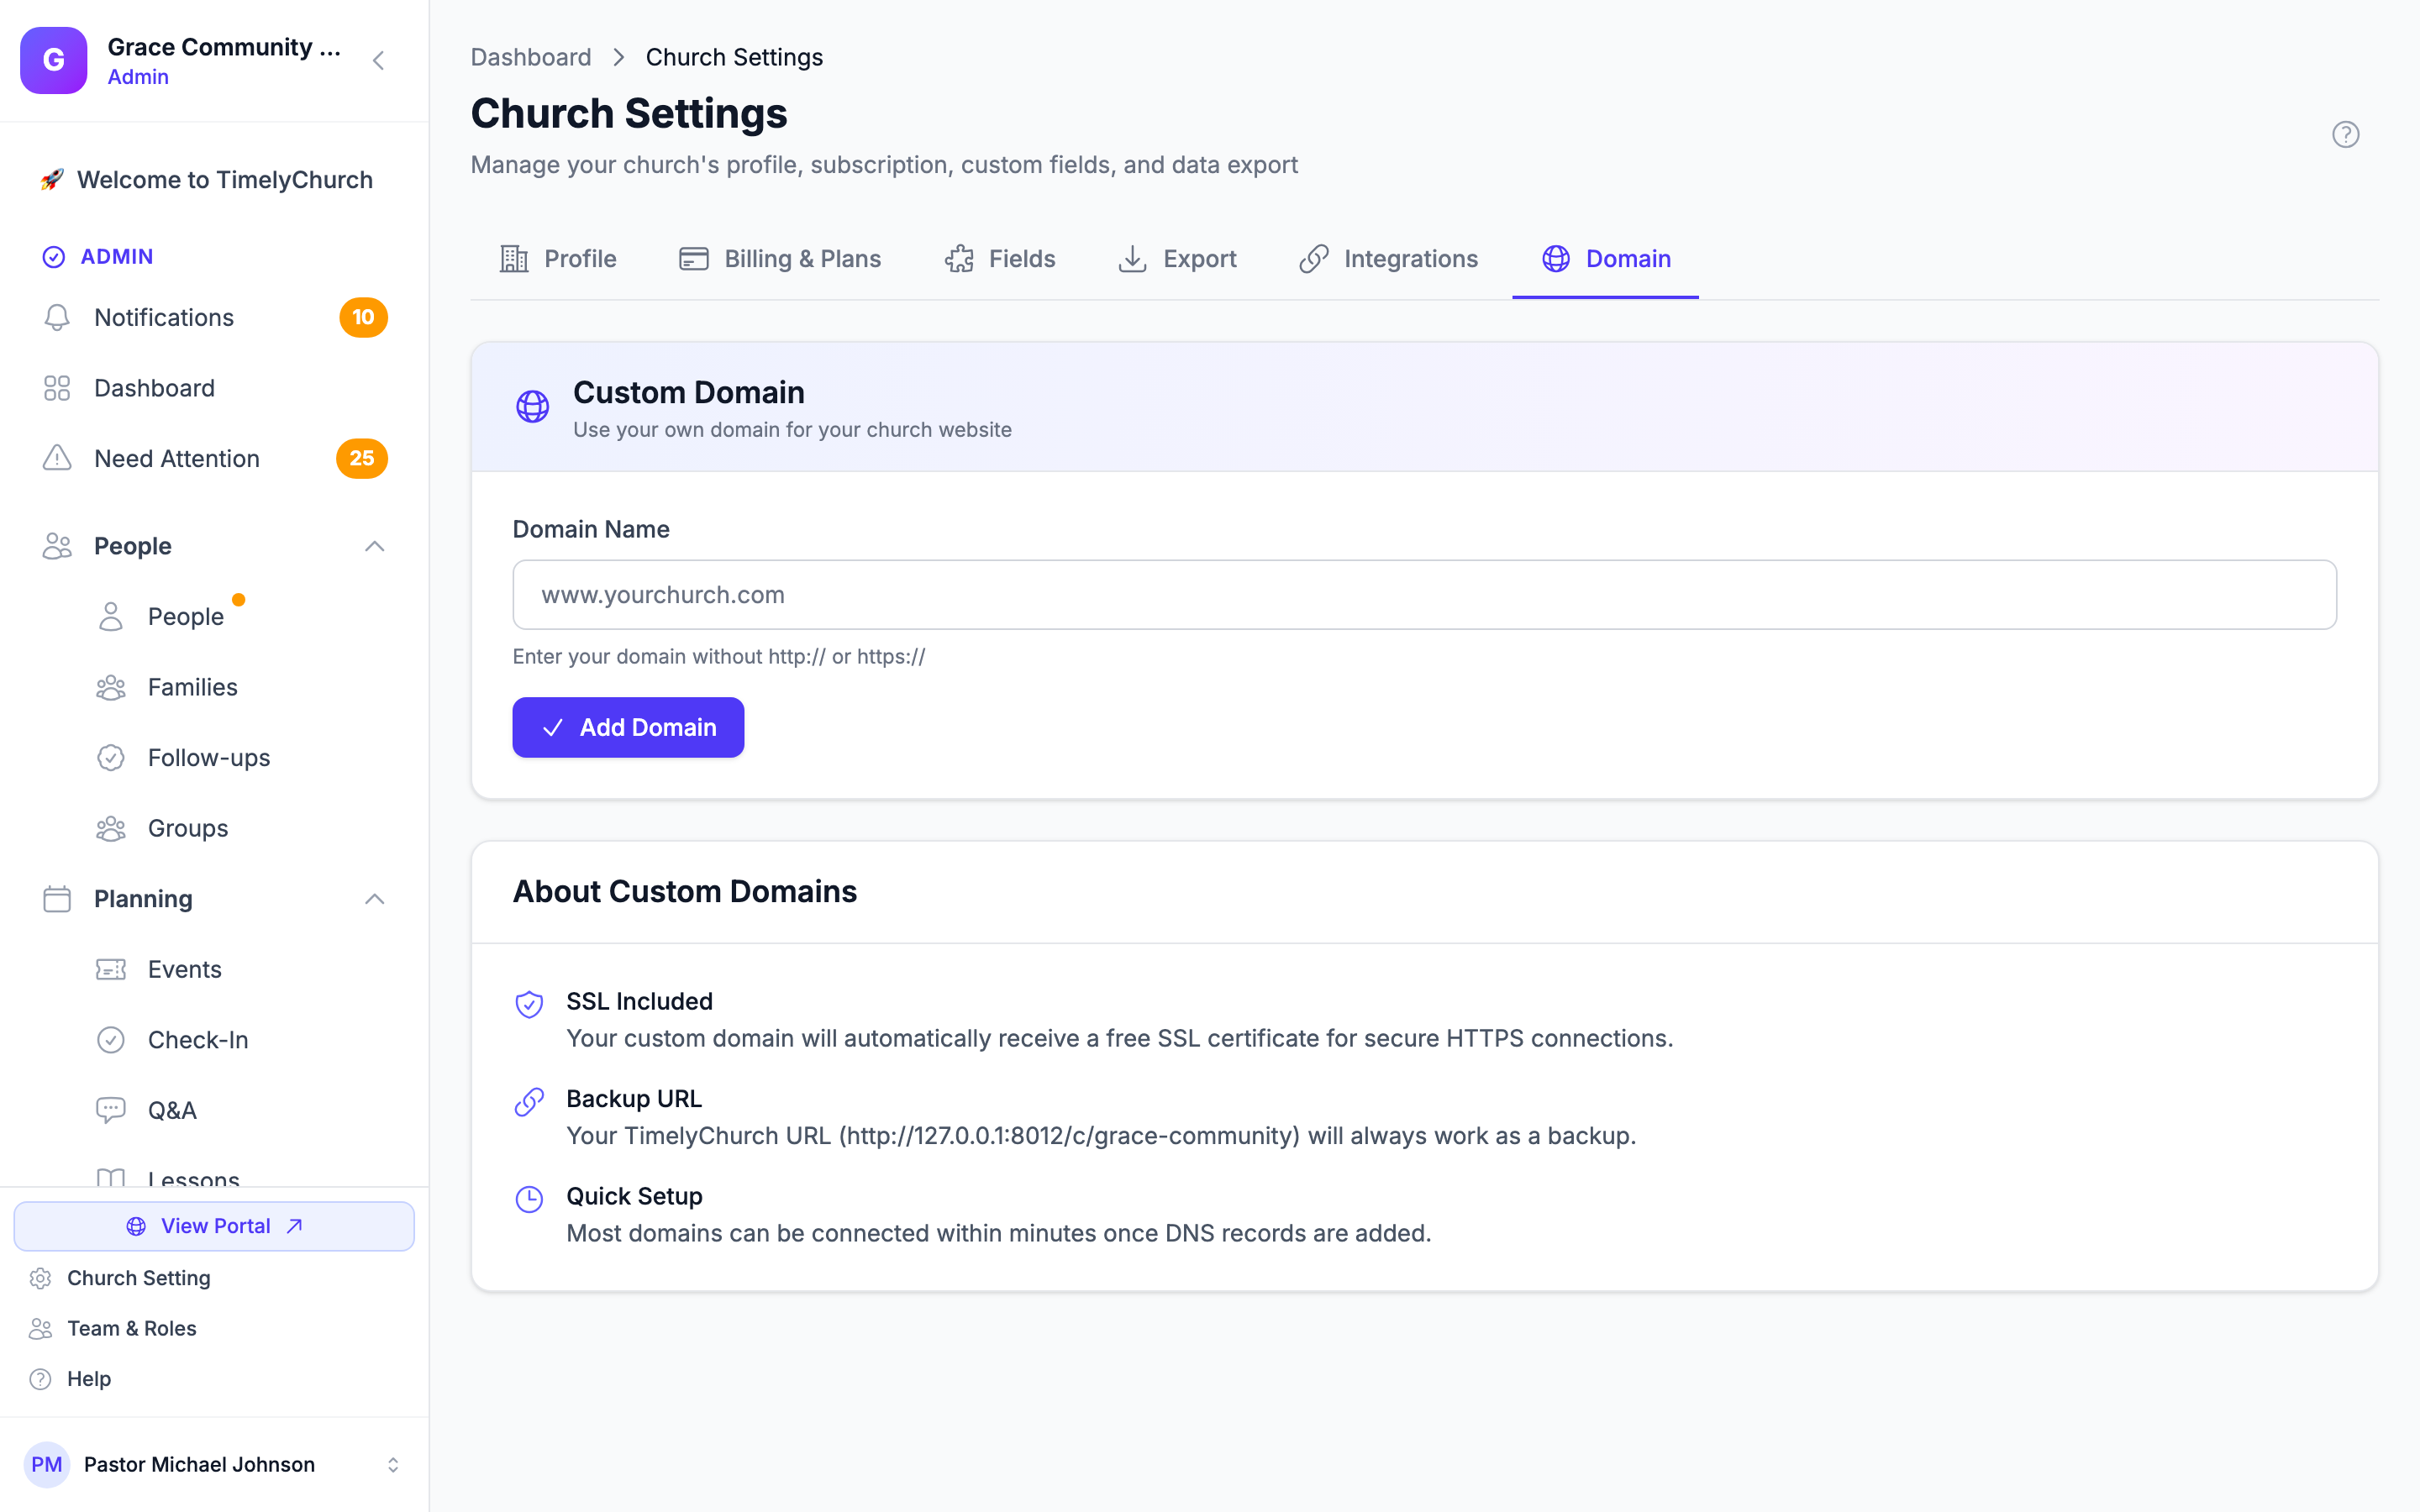Click the Church Setting gear icon
2420x1512 pixels.
[x=40, y=1278]
